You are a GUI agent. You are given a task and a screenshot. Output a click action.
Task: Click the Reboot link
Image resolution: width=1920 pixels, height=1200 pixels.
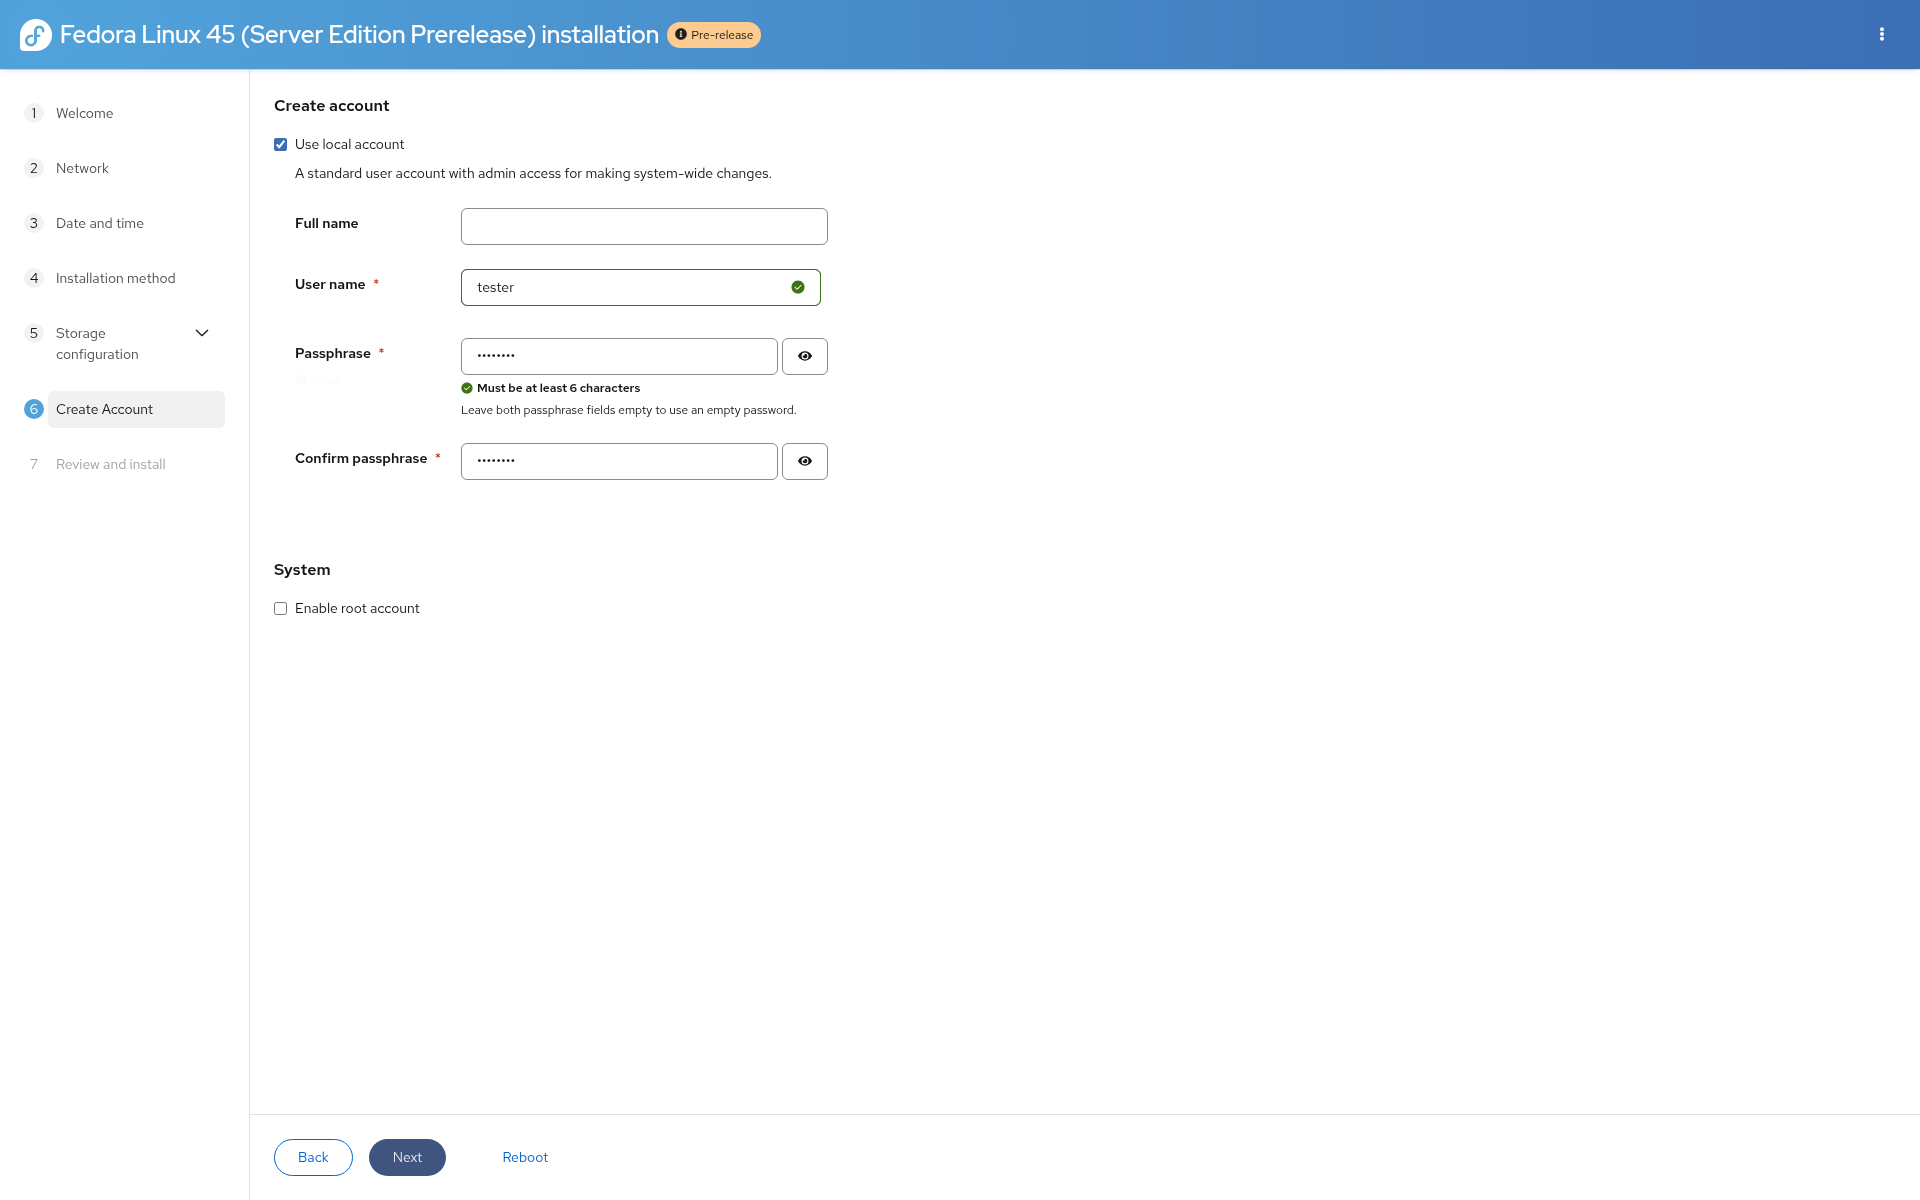(x=525, y=1157)
